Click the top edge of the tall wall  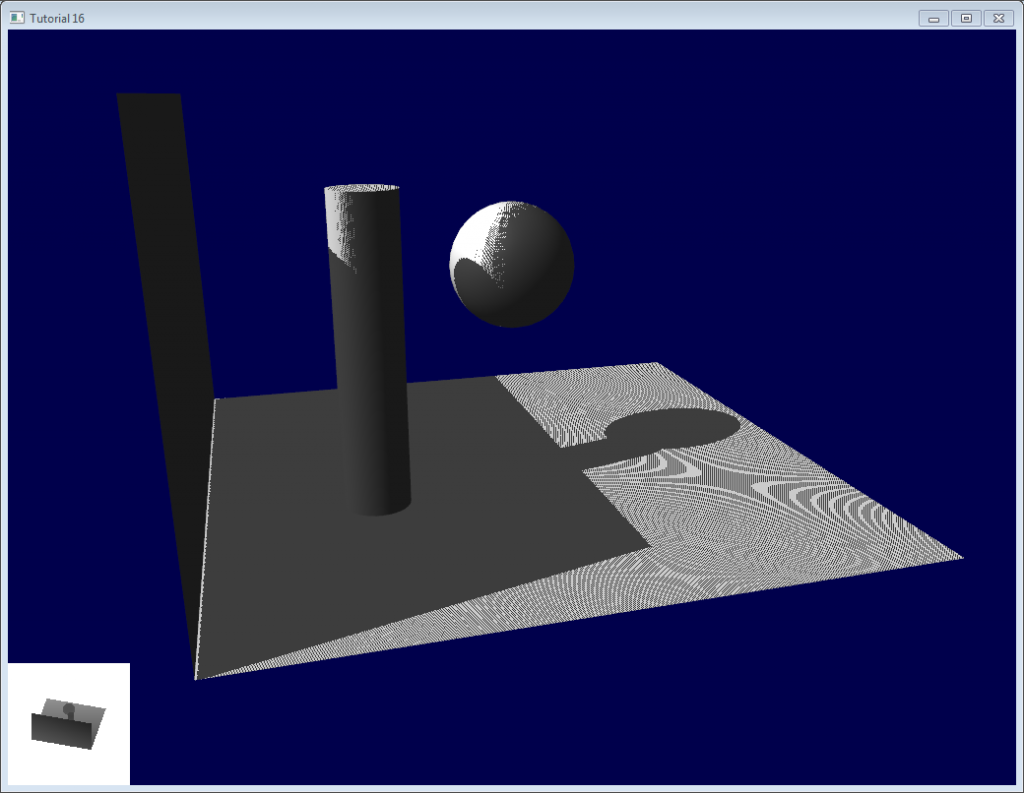click(149, 96)
